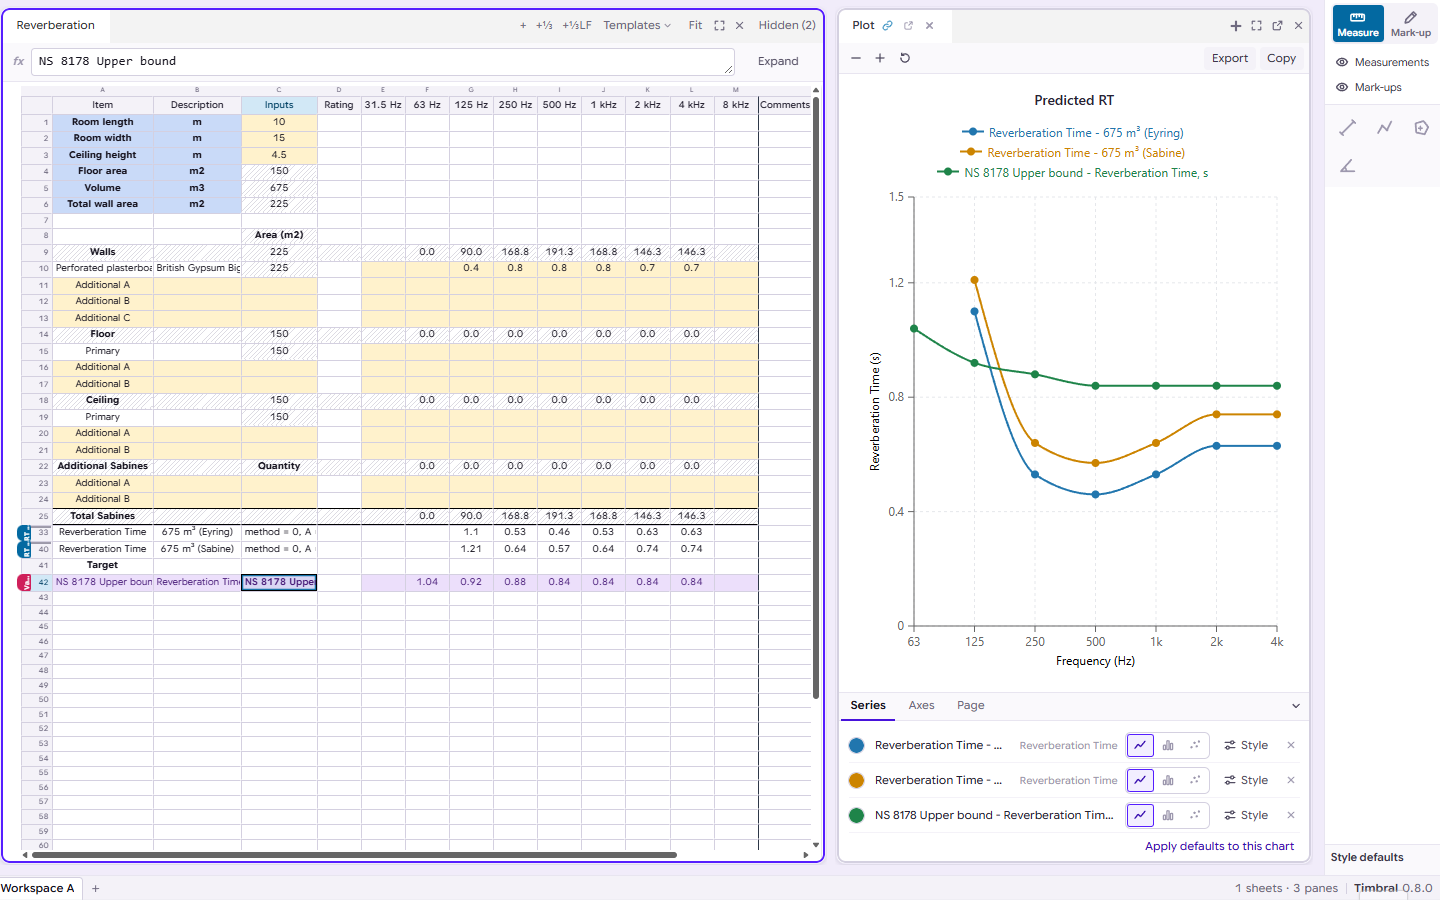Click the formula bar input field
1440x900 pixels.
click(x=383, y=62)
